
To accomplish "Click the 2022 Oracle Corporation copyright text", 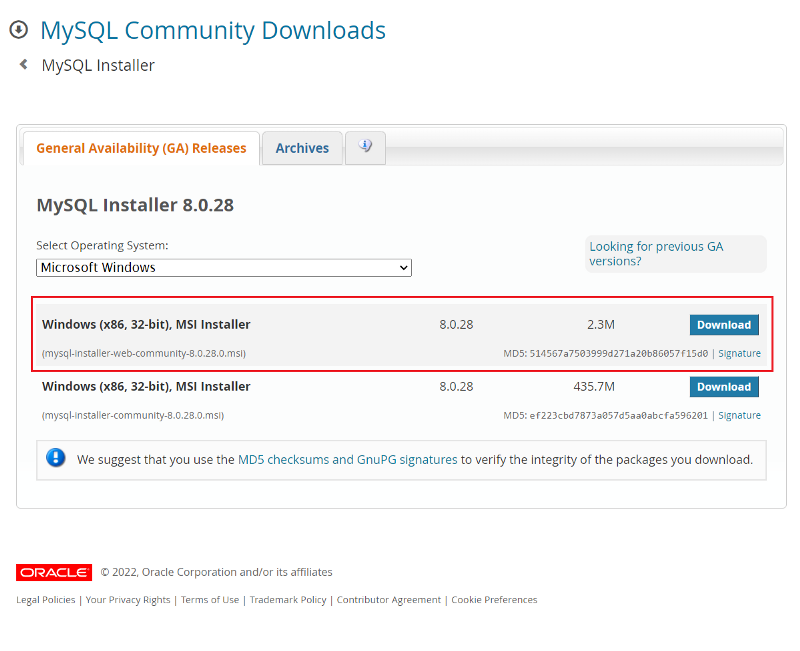I will [x=216, y=572].
